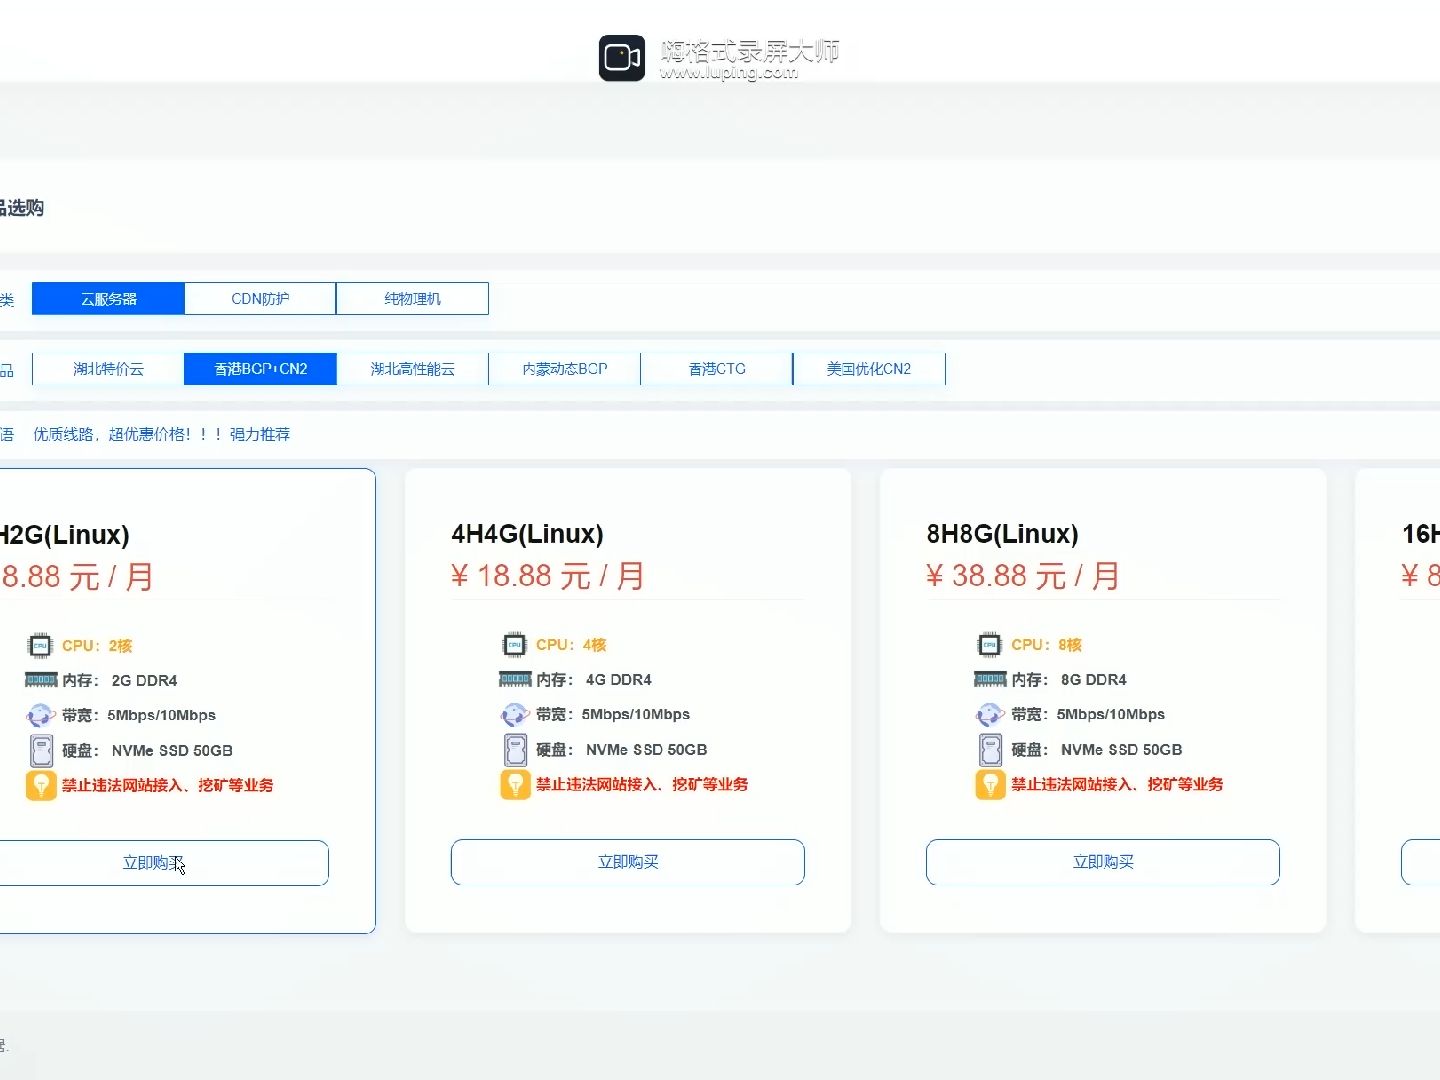
Task: Click the ¥ 38.88 元 / 月 price
Action: tap(1023, 576)
